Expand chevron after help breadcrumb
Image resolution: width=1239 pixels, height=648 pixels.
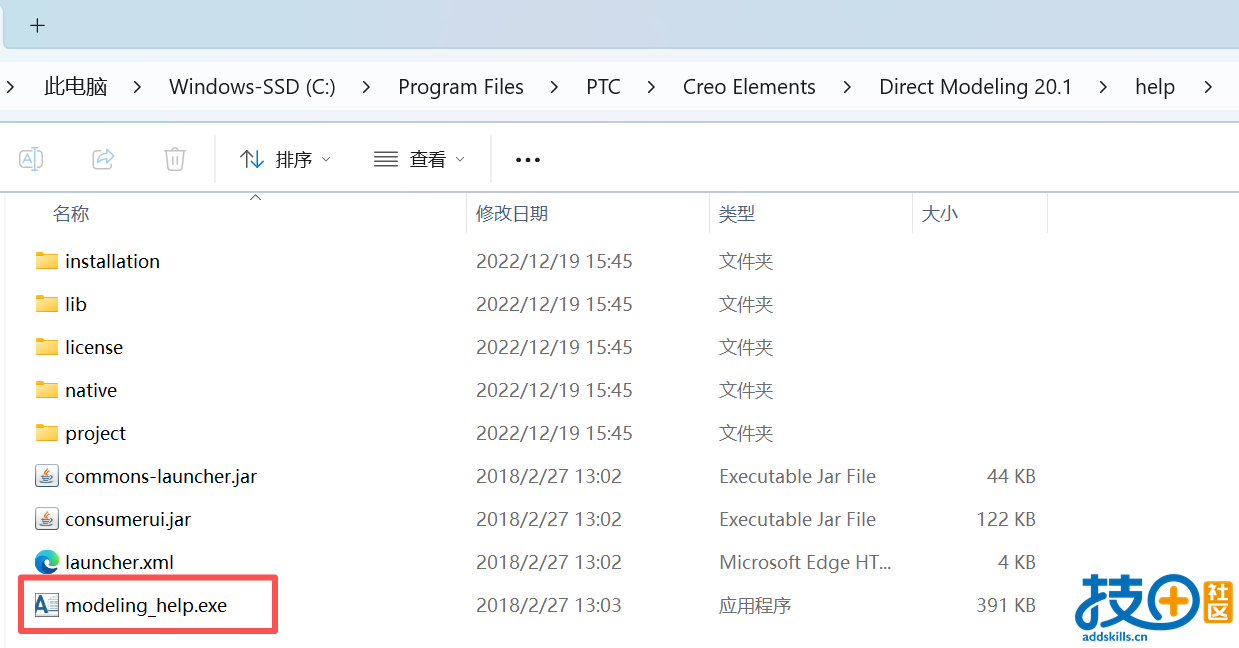click(1208, 87)
